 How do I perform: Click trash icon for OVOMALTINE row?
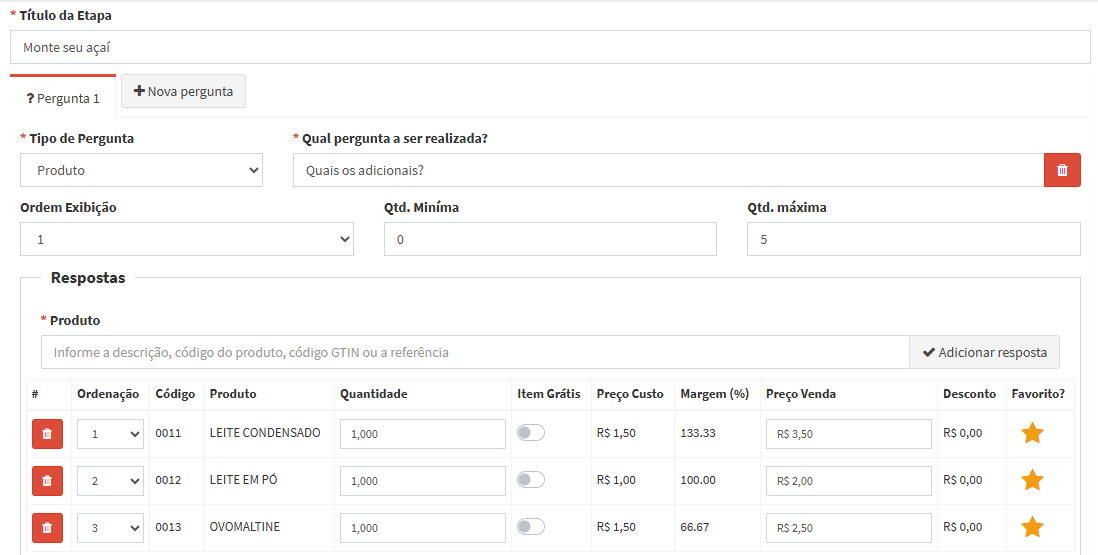click(47, 528)
